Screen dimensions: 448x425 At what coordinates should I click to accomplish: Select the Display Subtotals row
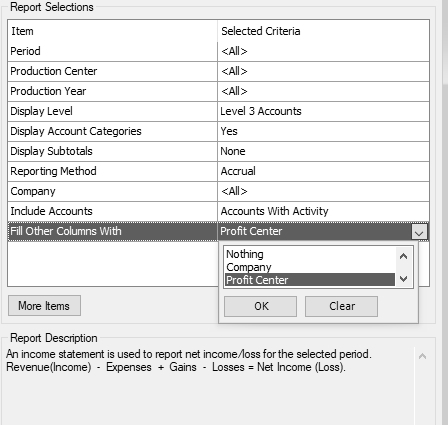coord(218,151)
